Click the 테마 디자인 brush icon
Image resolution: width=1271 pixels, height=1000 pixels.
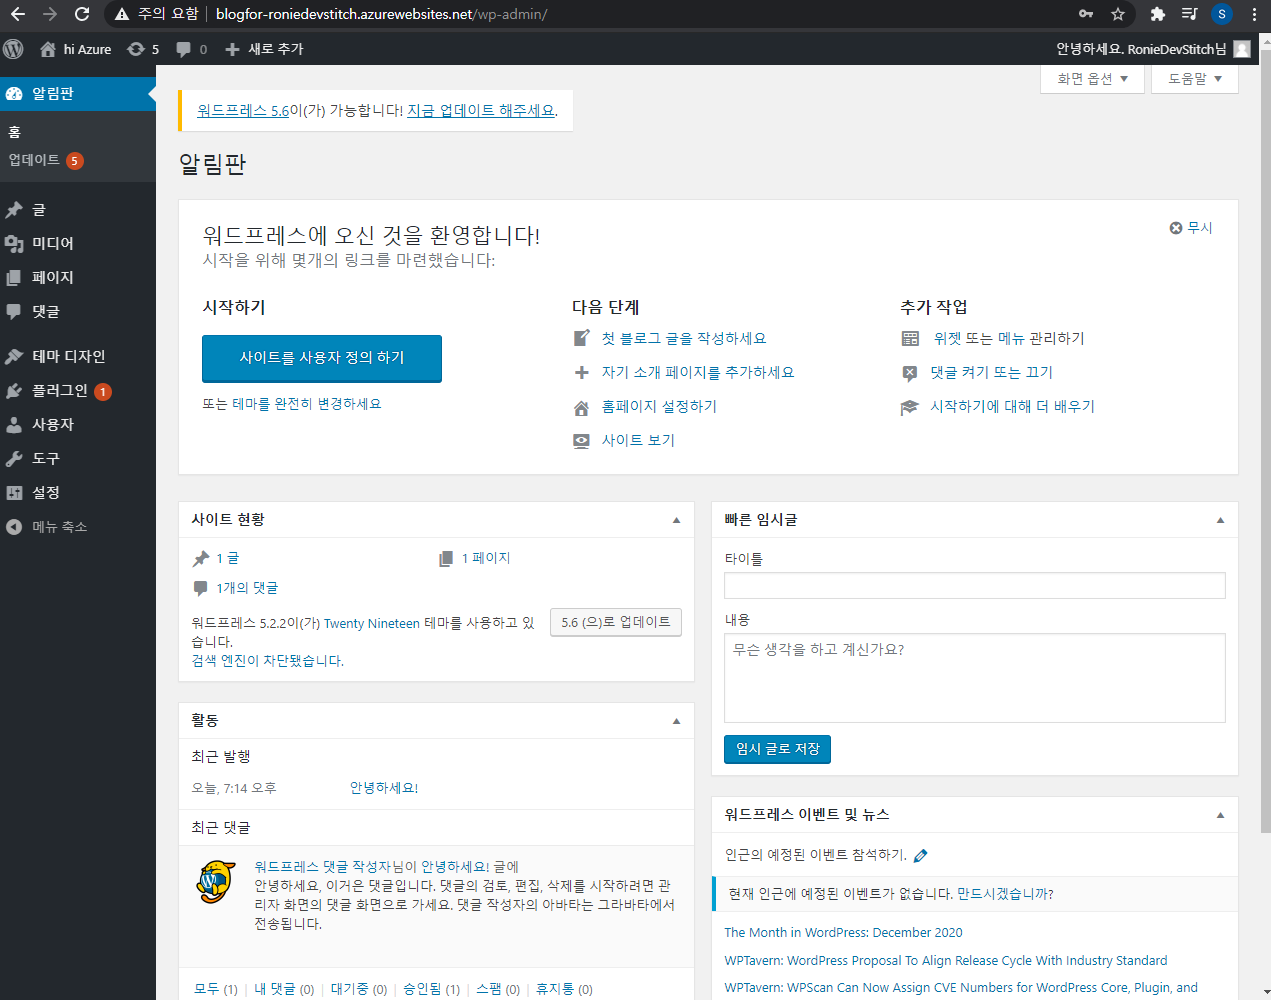click(14, 356)
